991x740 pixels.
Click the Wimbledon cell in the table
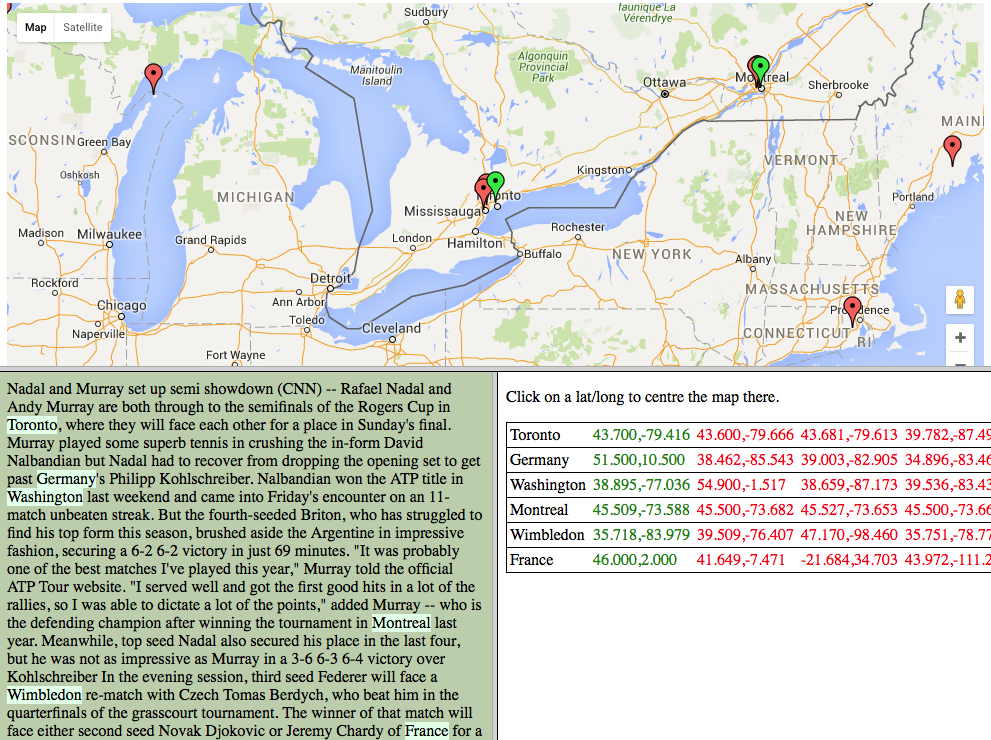pyautogui.click(x=547, y=535)
